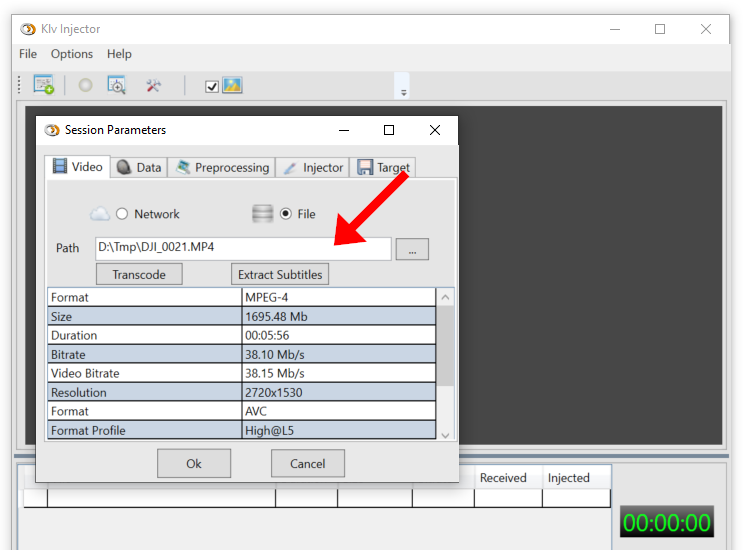Click the properties list vertical scrollbar thumb
The image size is (743, 550).
[x=446, y=345]
